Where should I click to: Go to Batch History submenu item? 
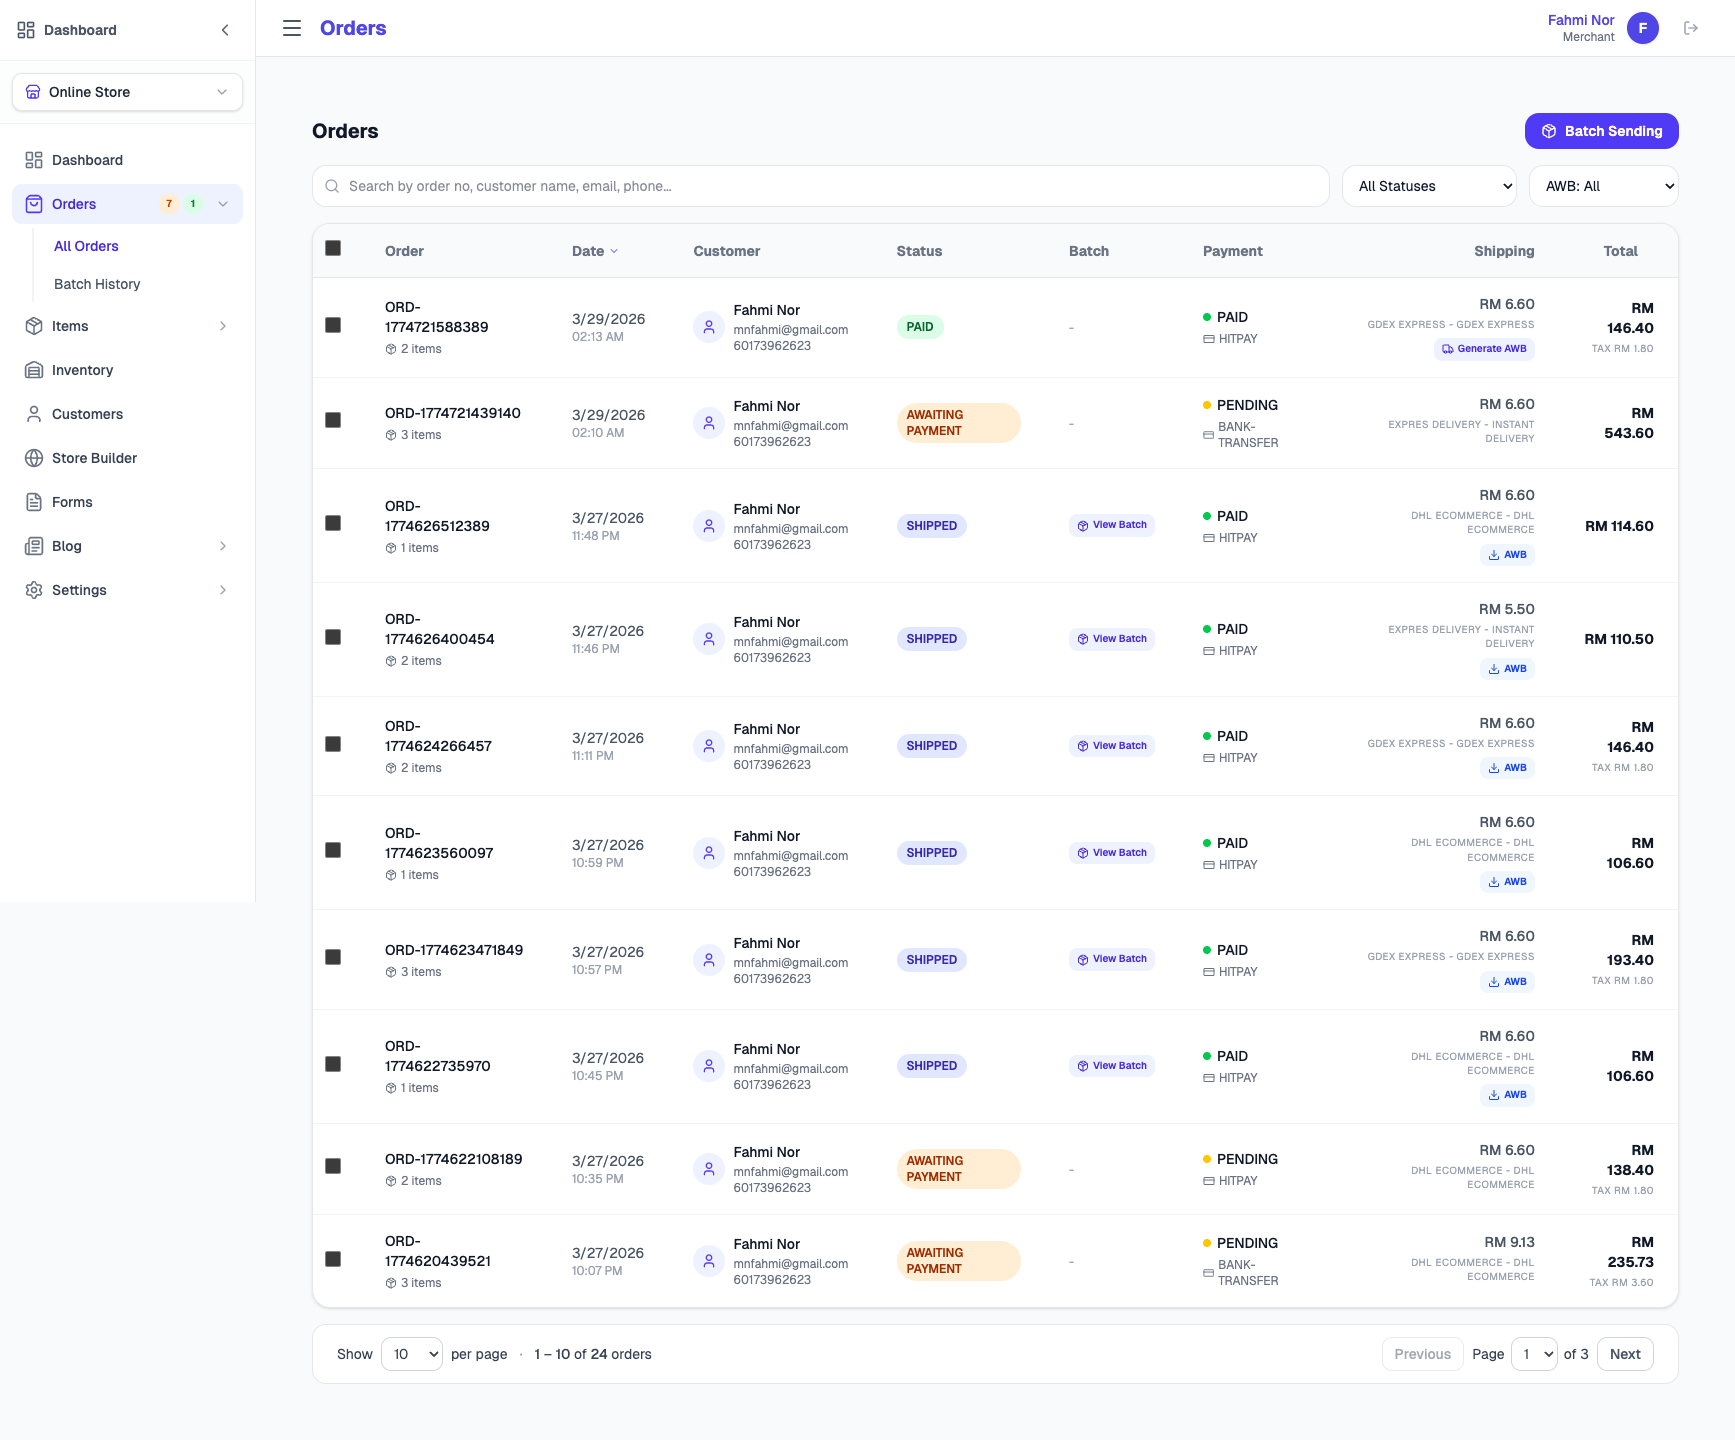(97, 284)
